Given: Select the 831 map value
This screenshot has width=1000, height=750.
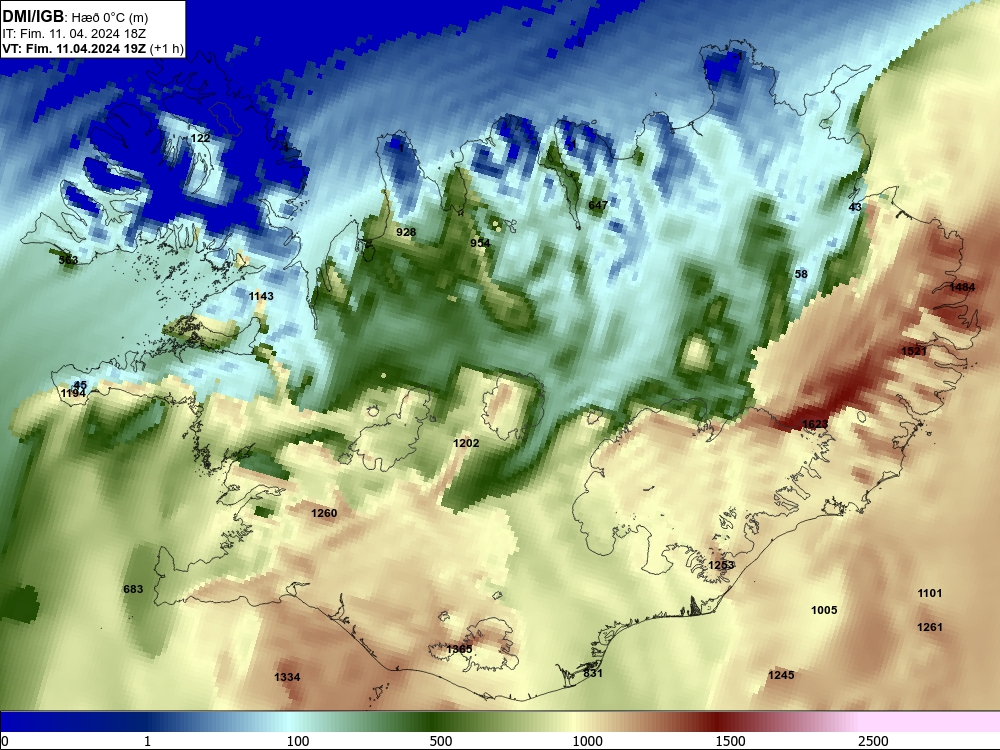Looking at the screenshot, I should tap(592, 673).
